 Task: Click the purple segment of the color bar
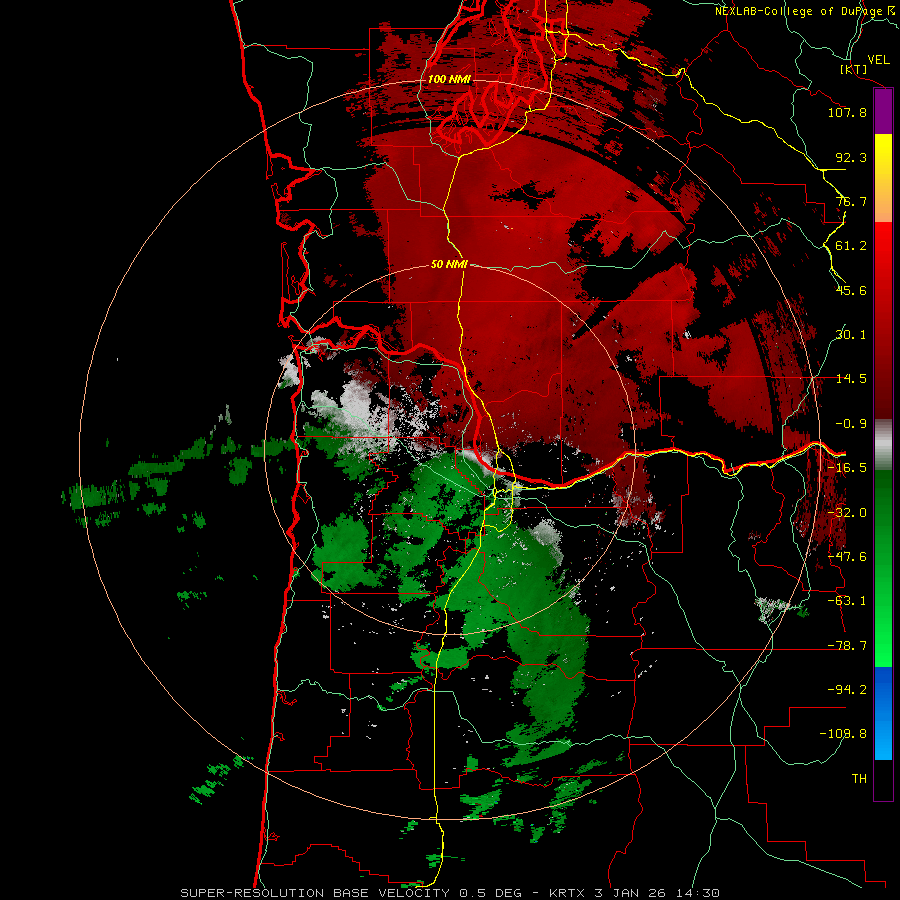point(883,112)
